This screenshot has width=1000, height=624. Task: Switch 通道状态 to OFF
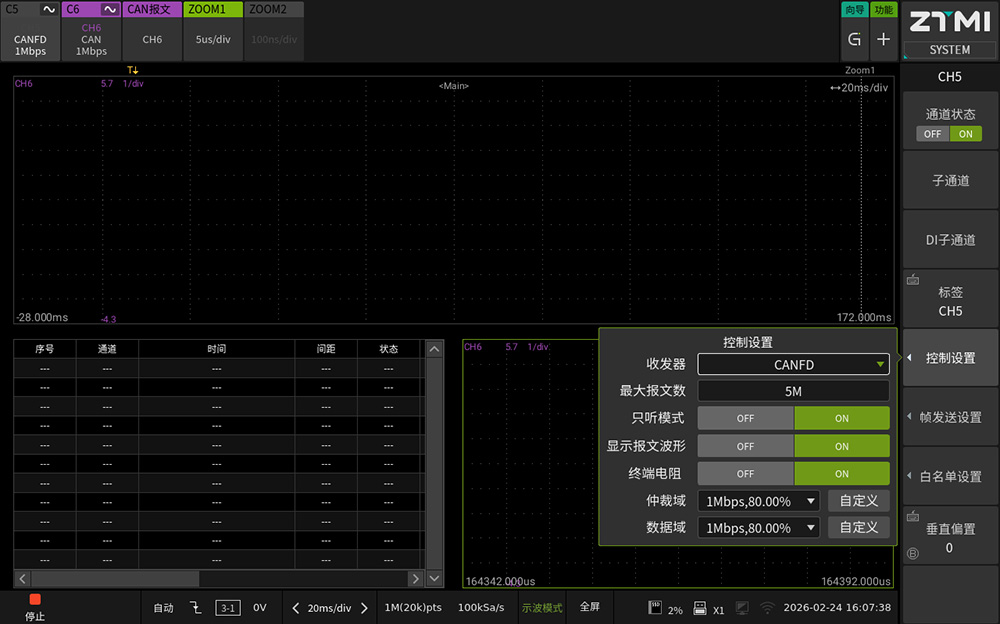(x=932, y=134)
